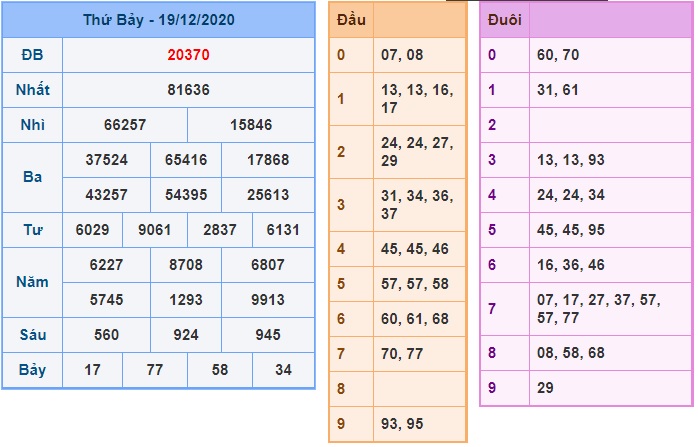
Task: Select Năm prize number 5745
Action: coord(106,300)
